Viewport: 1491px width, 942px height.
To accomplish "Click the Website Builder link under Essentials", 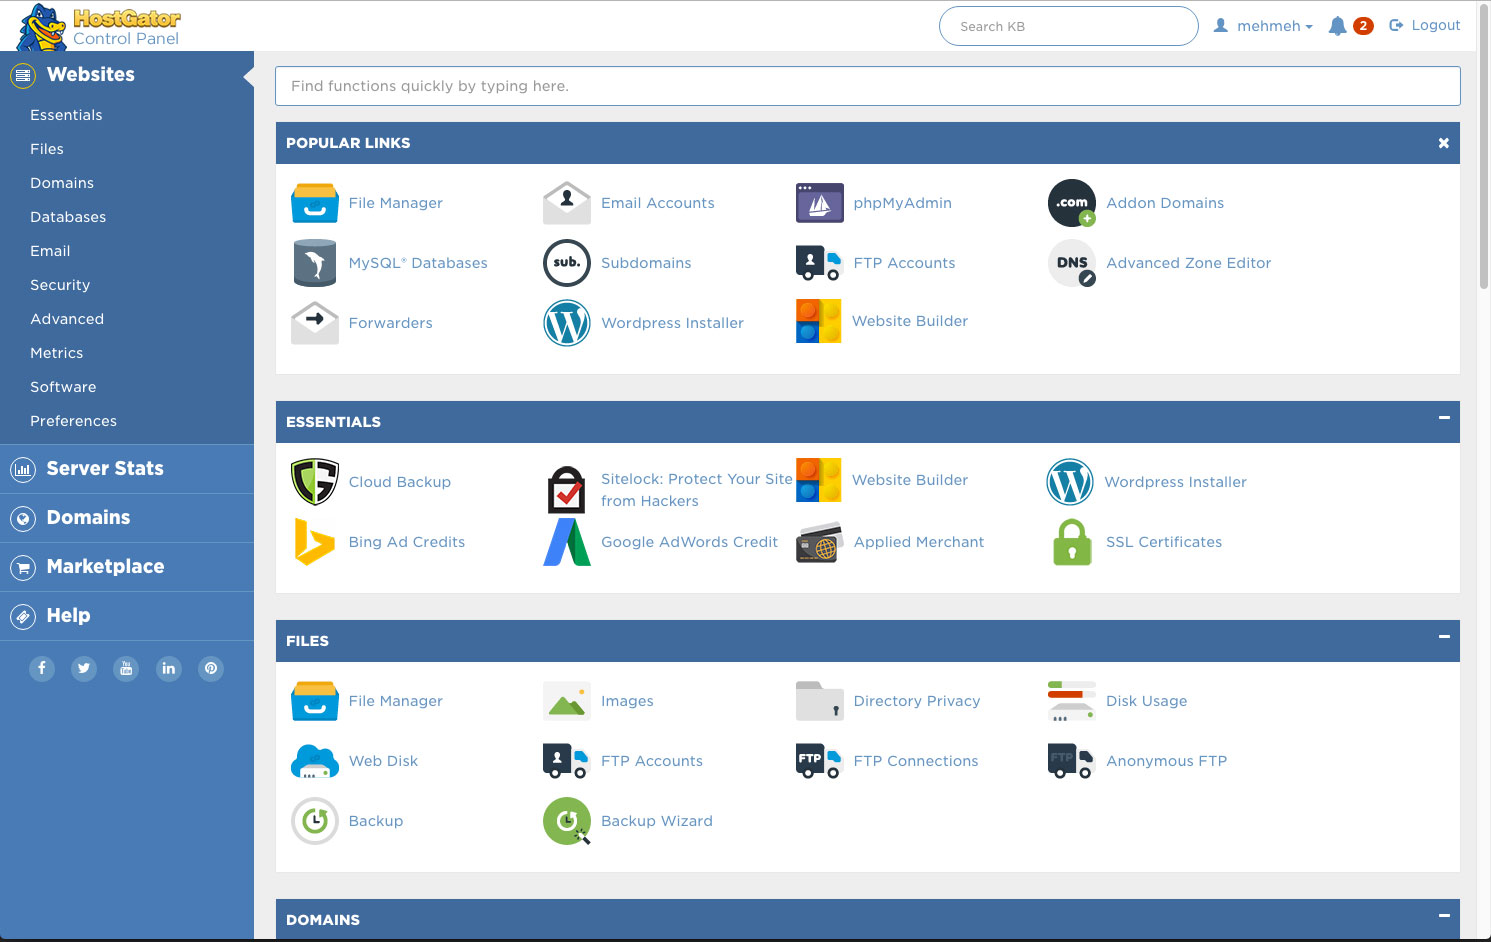I will pos(910,480).
